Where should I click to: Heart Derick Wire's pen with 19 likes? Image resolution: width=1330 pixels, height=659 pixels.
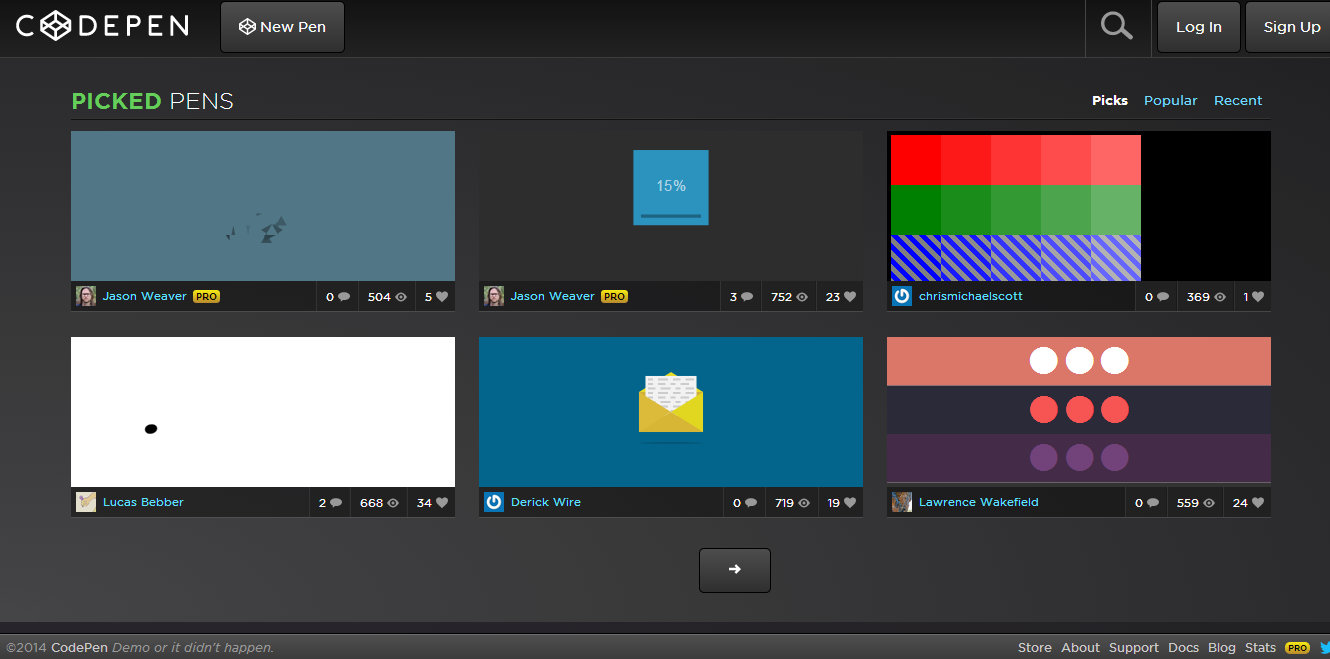pos(842,503)
